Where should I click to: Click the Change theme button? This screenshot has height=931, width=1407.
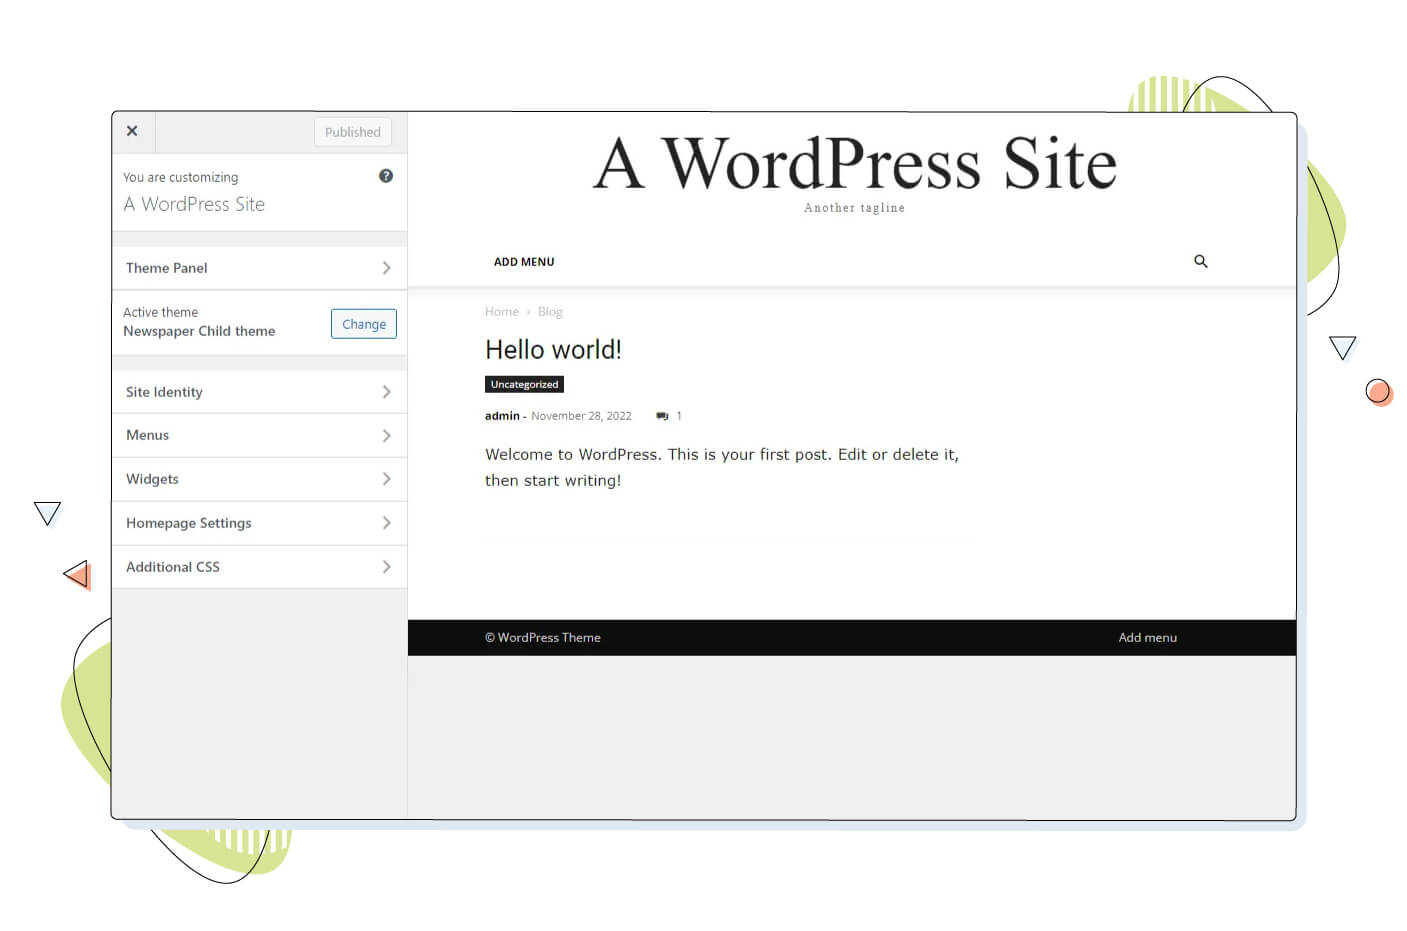[364, 324]
